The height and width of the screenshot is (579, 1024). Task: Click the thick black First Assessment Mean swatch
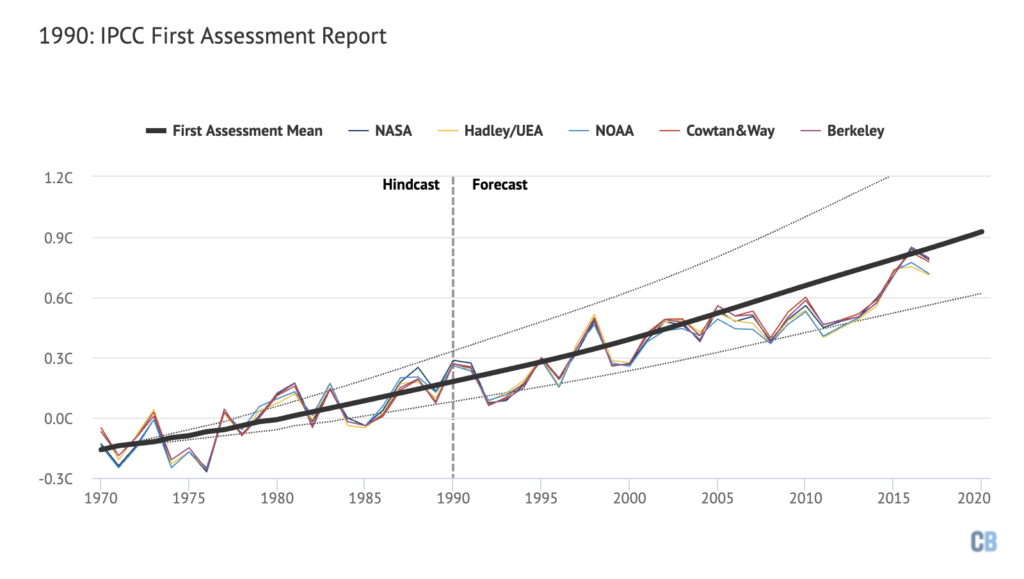[x=155, y=131]
